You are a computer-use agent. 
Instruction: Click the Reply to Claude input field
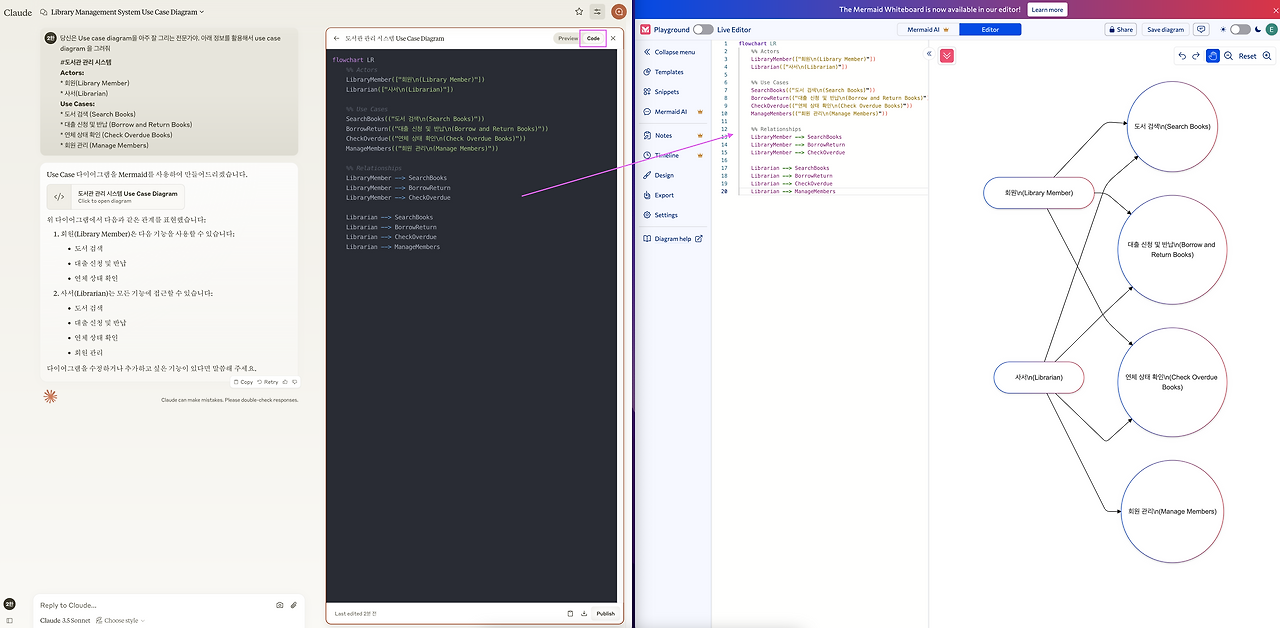150,605
